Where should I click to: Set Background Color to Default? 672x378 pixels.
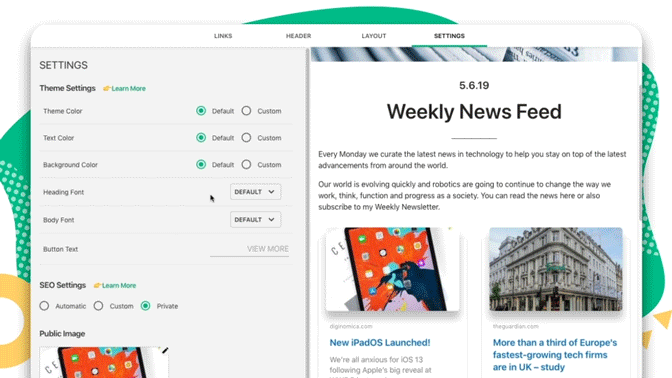(201, 165)
